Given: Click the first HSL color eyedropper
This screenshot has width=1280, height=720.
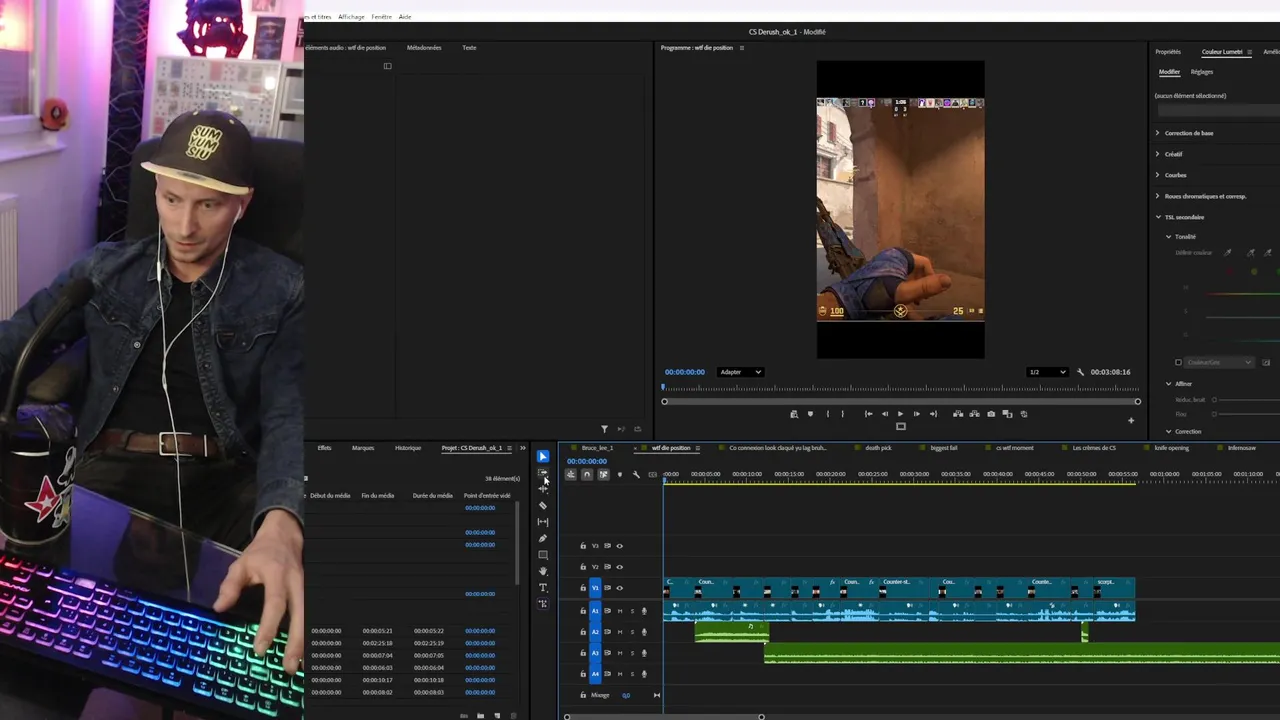Looking at the screenshot, I should point(1227,252).
